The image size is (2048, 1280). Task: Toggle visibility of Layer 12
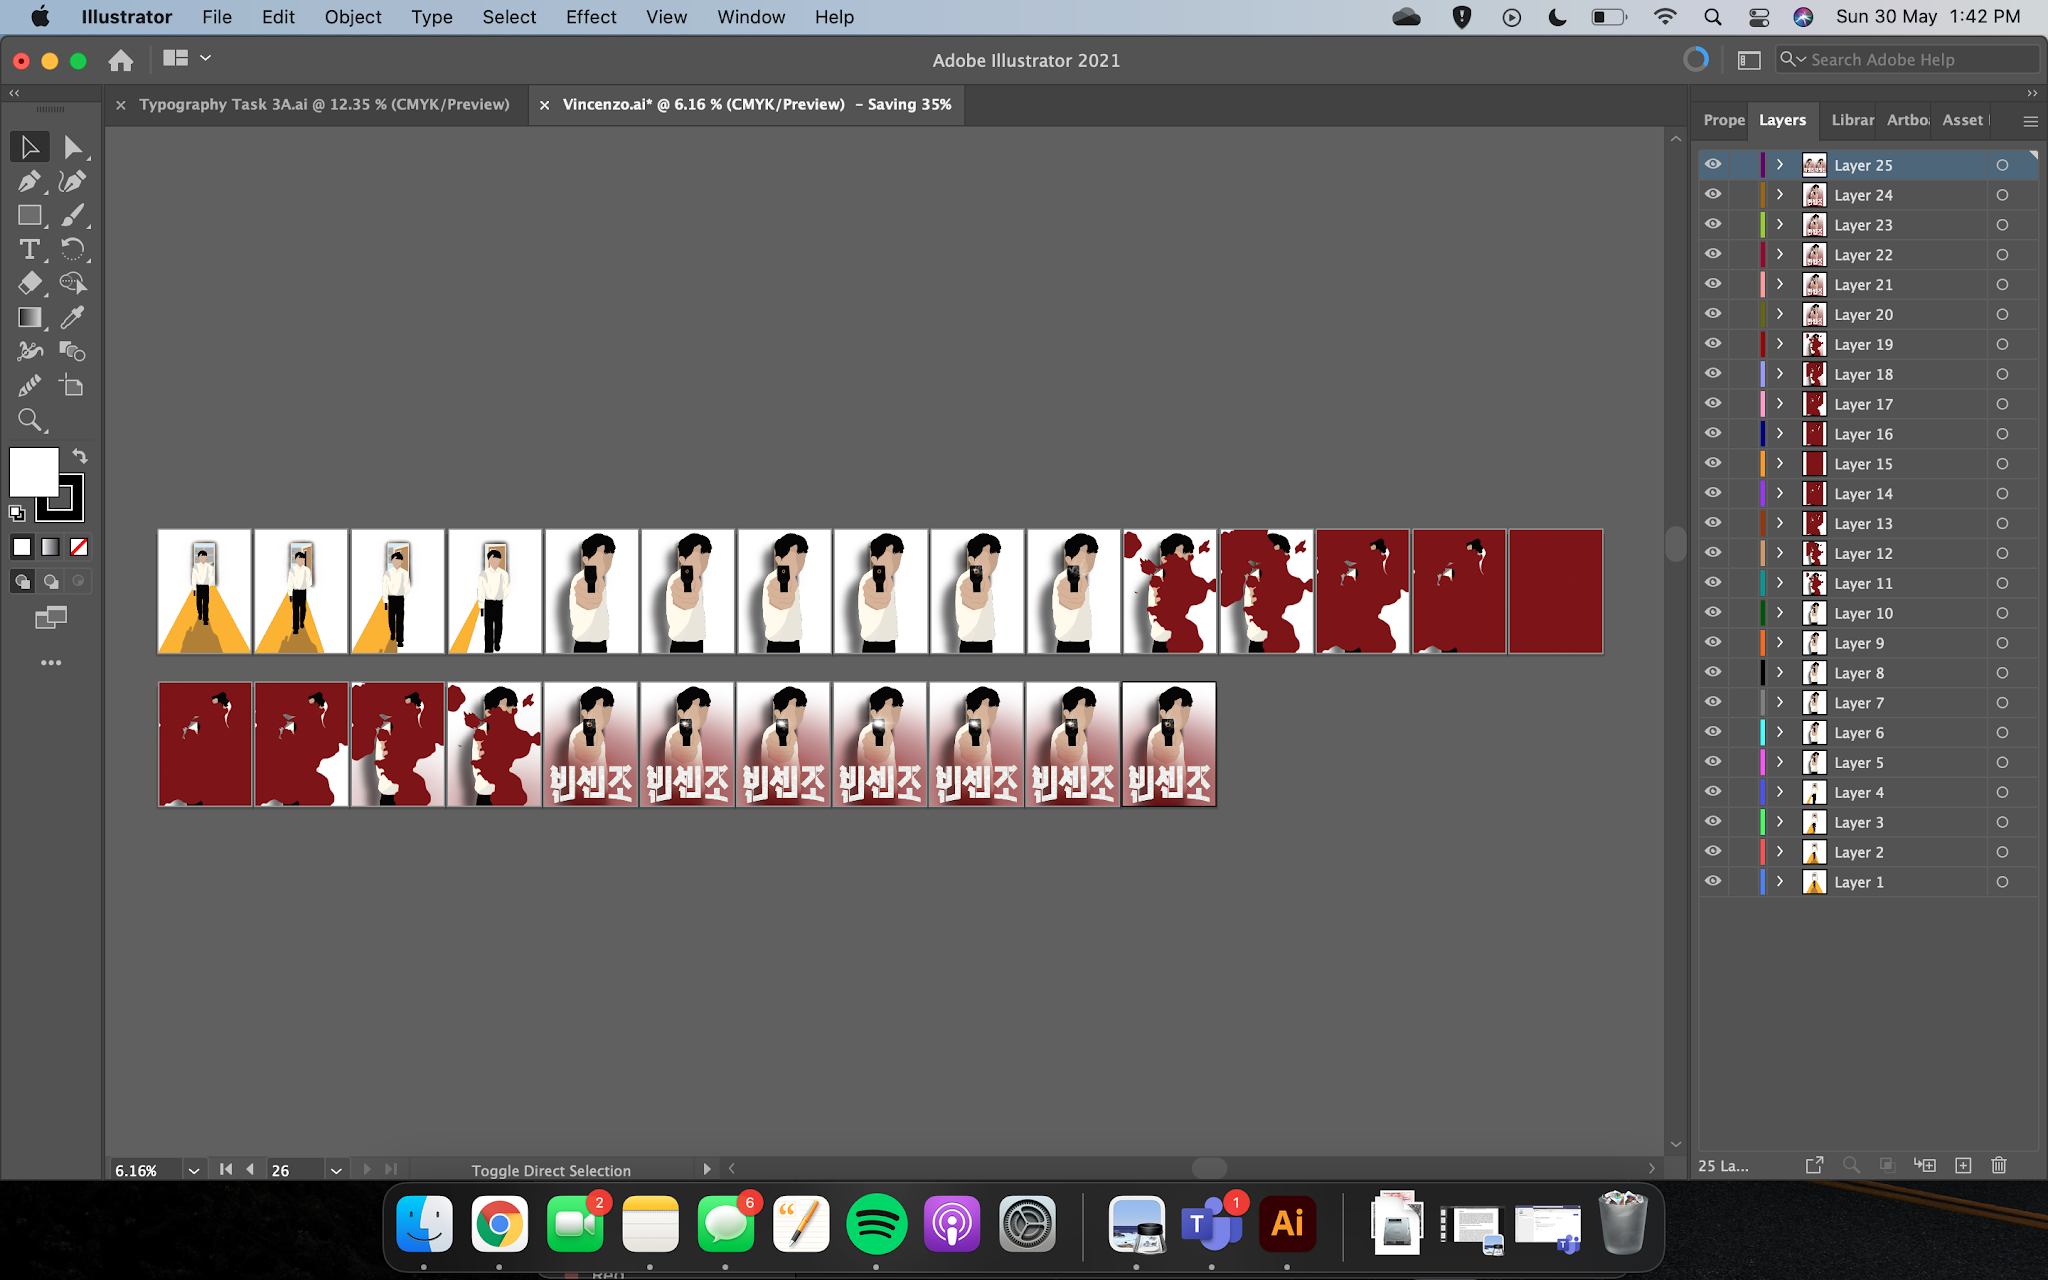click(x=1713, y=553)
